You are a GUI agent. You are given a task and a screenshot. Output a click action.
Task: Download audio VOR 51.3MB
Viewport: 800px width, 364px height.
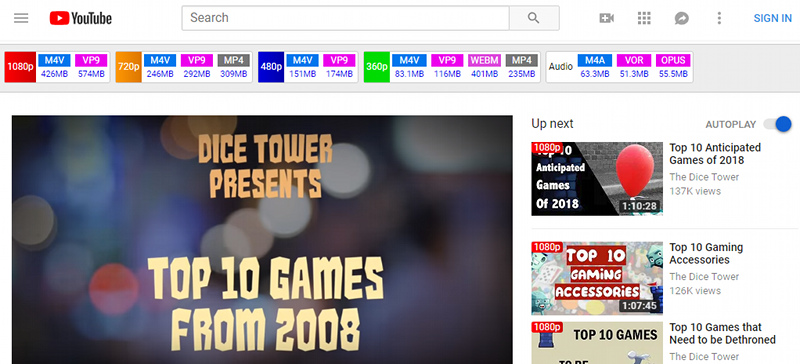634,67
